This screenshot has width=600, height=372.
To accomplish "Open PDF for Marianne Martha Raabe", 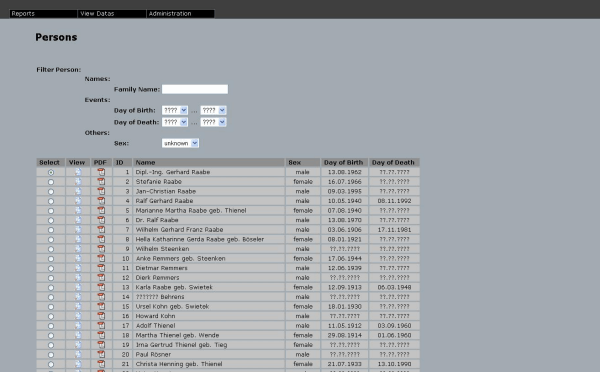I will tap(101, 210).
